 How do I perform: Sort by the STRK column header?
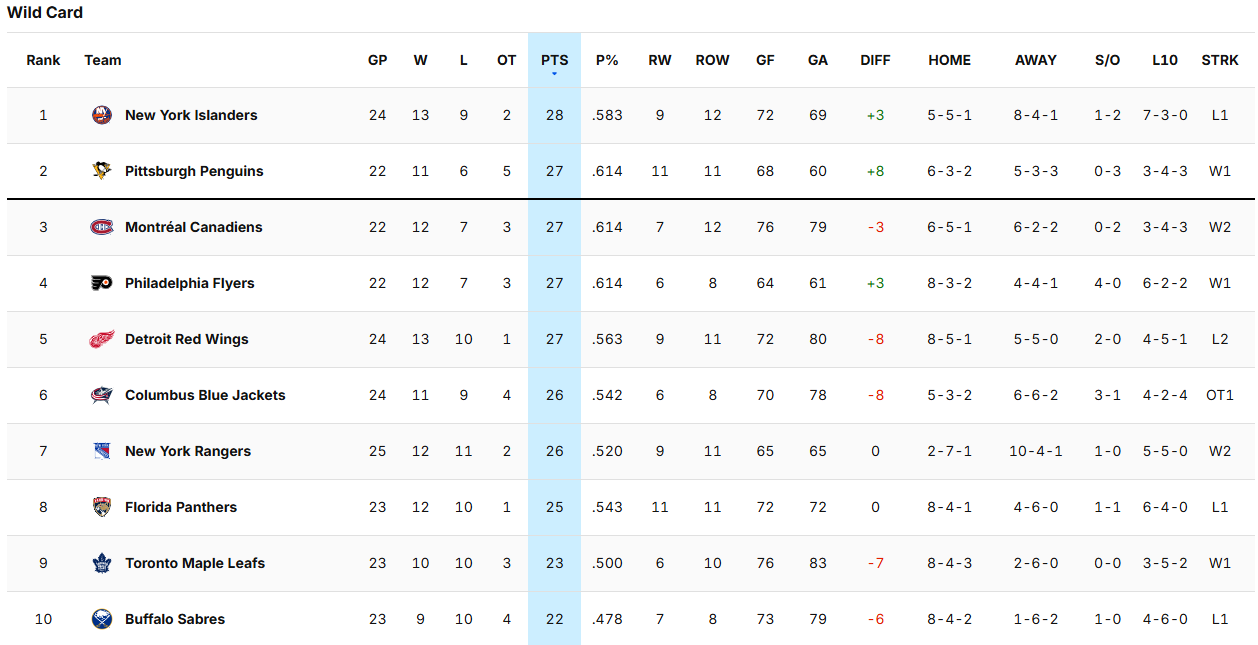pos(1219,60)
